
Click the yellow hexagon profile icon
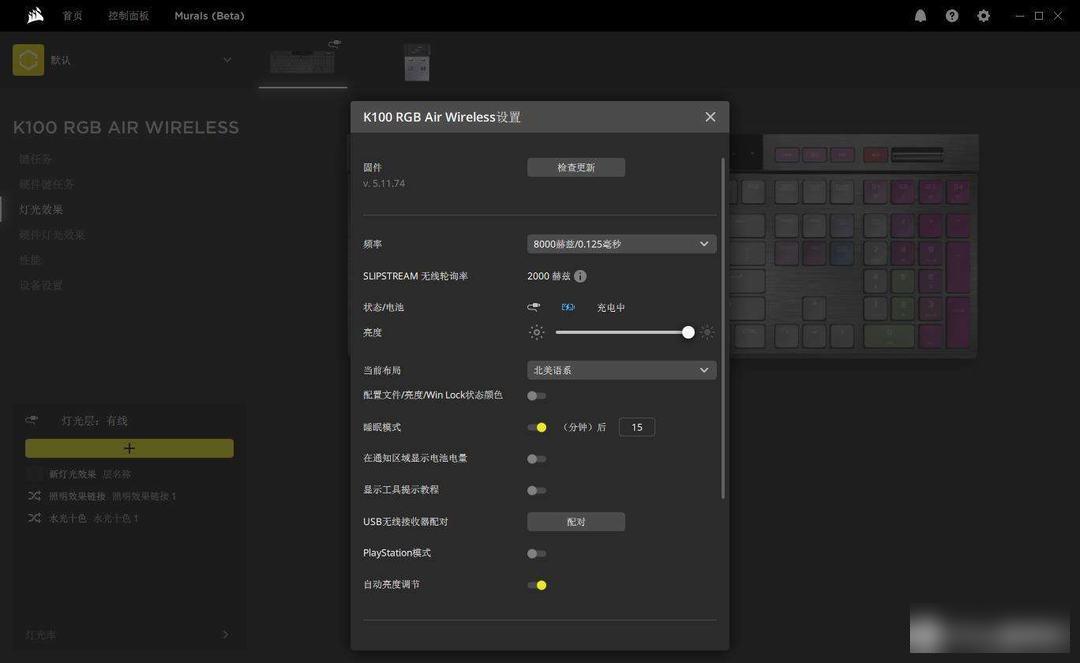(28, 60)
